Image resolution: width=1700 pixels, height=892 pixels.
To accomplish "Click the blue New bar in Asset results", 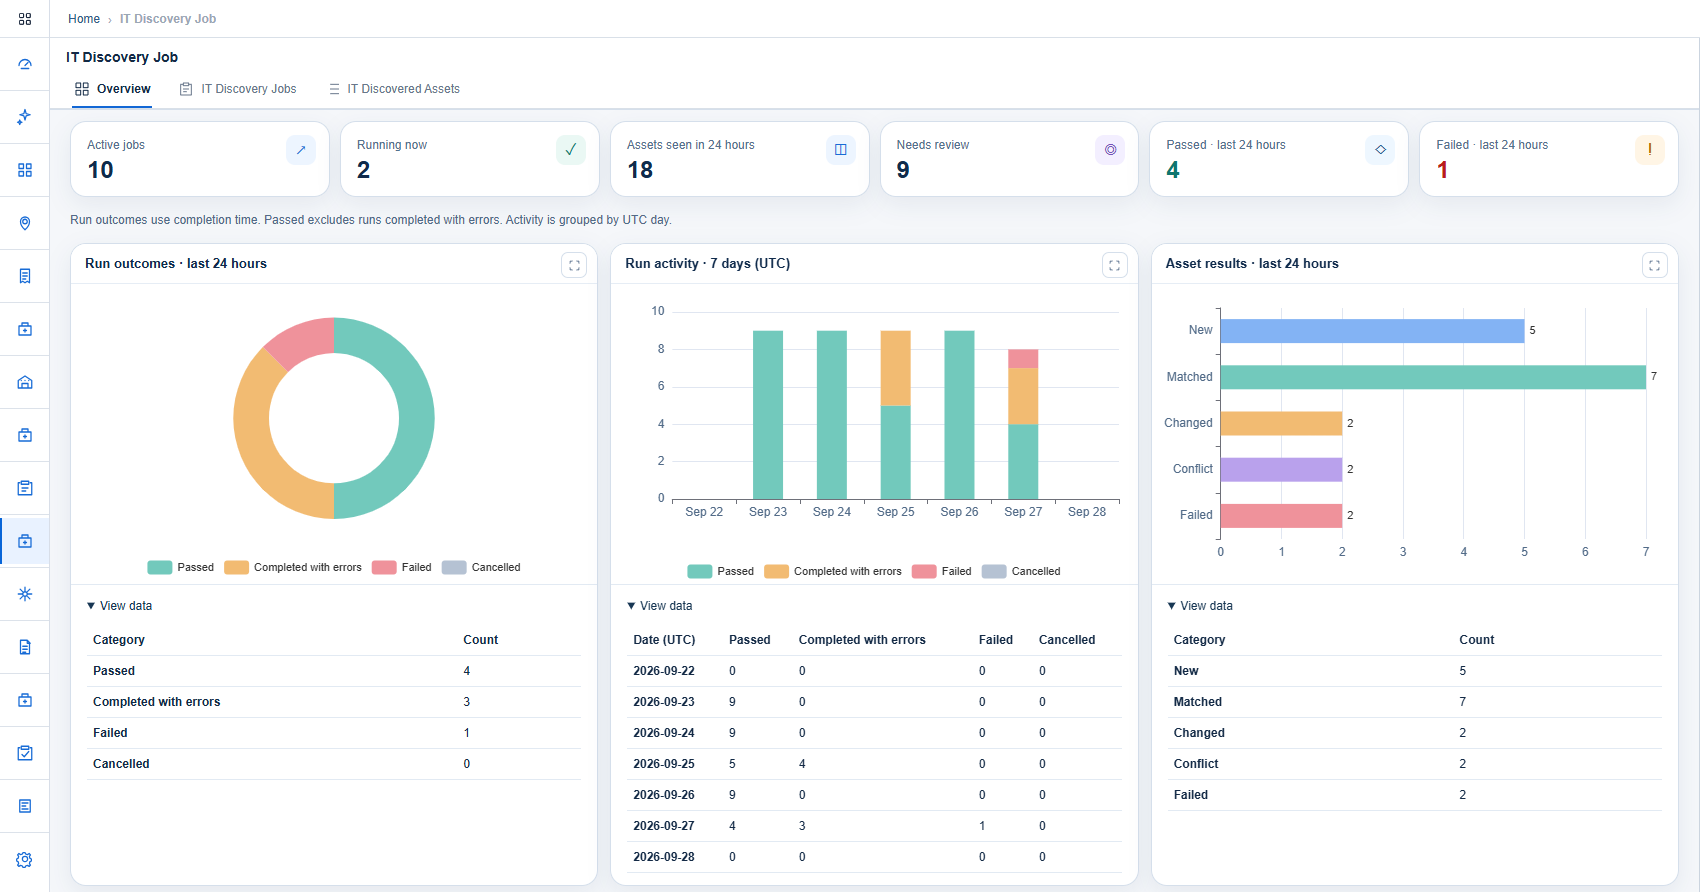I will point(1372,331).
